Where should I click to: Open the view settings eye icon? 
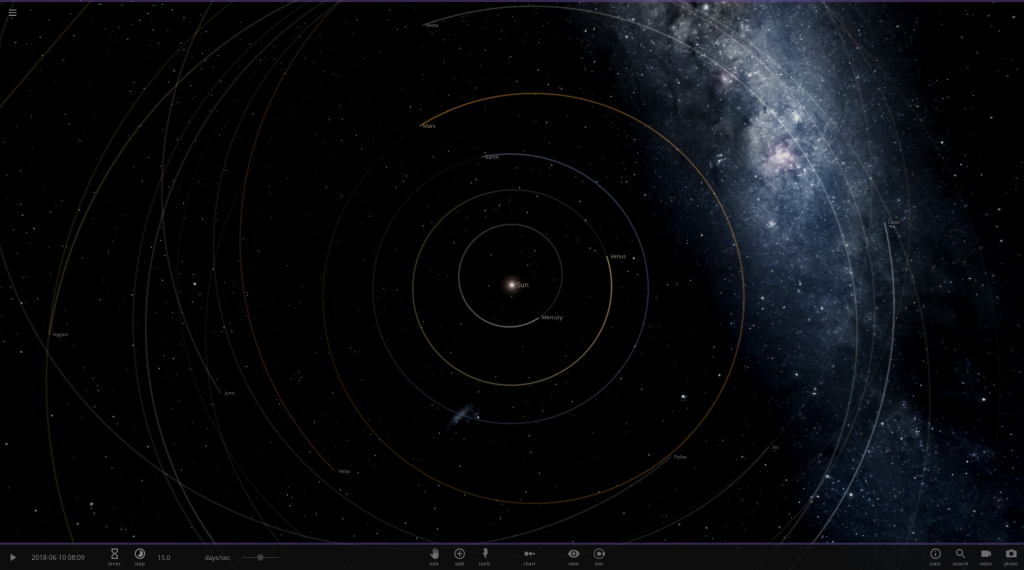(x=573, y=556)
